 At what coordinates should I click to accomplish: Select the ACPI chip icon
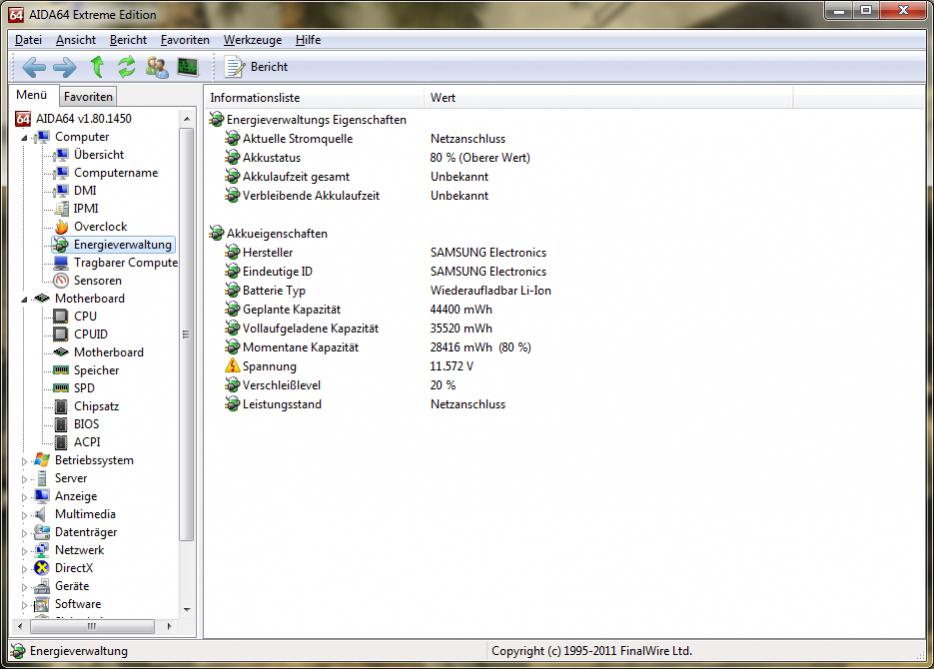[x=61, y=442]
